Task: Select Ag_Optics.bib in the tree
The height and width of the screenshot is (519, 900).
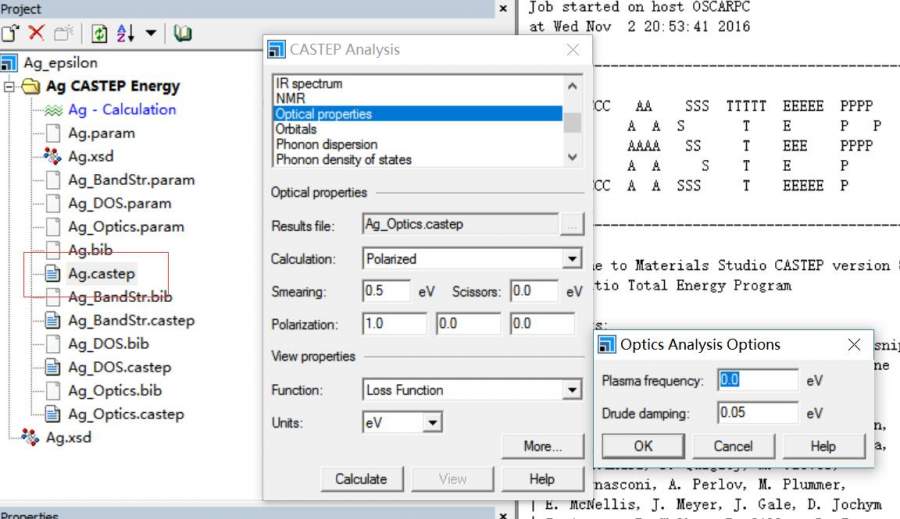Action: click(x=115, y=391)
